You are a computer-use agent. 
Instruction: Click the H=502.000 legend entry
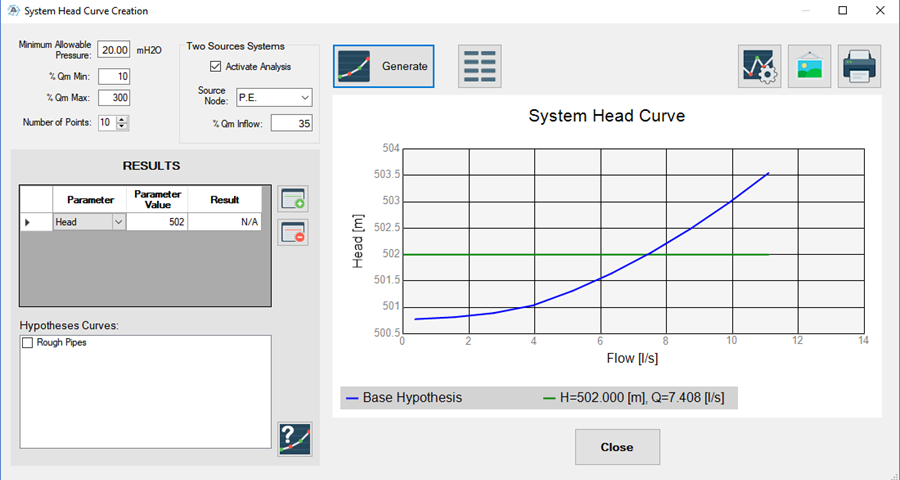tap(634, 397)
